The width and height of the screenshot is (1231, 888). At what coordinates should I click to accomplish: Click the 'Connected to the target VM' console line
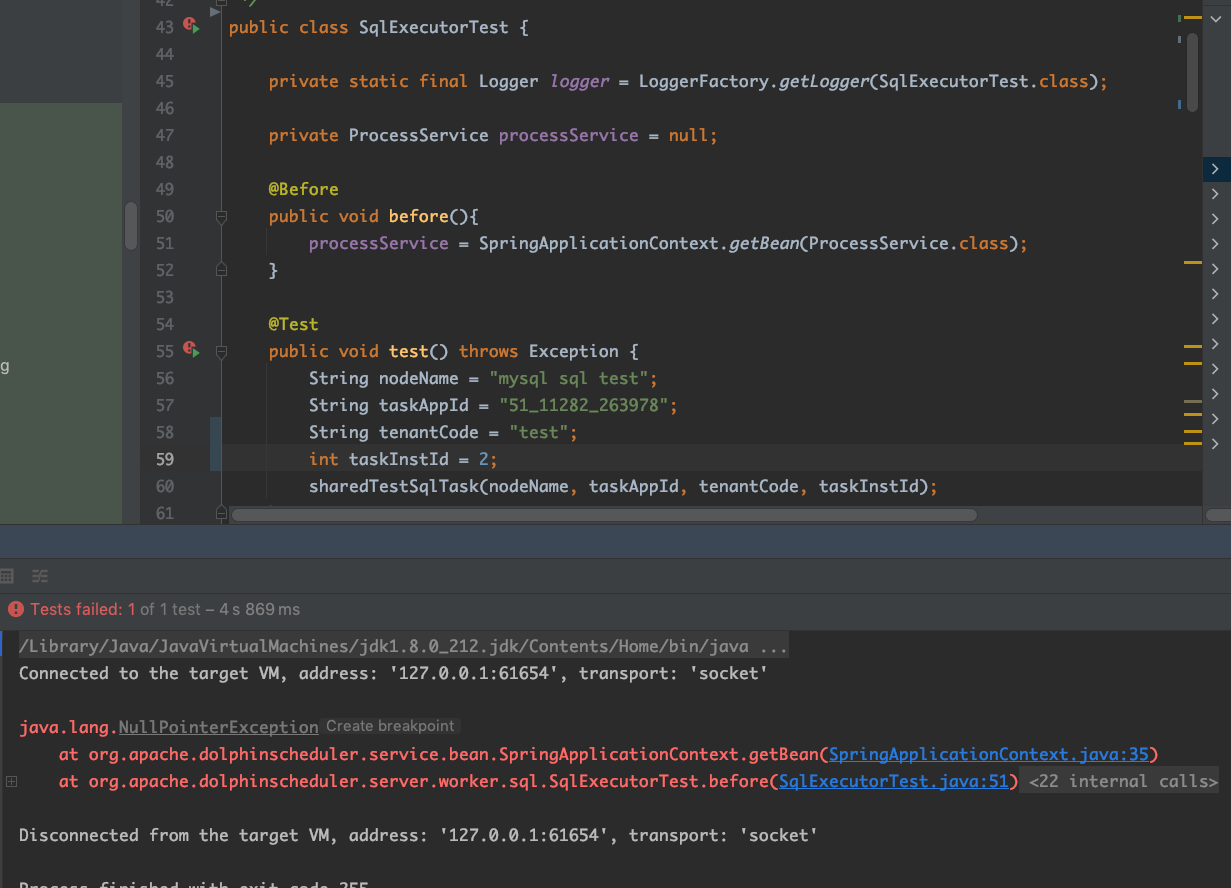tap(394, 674)
